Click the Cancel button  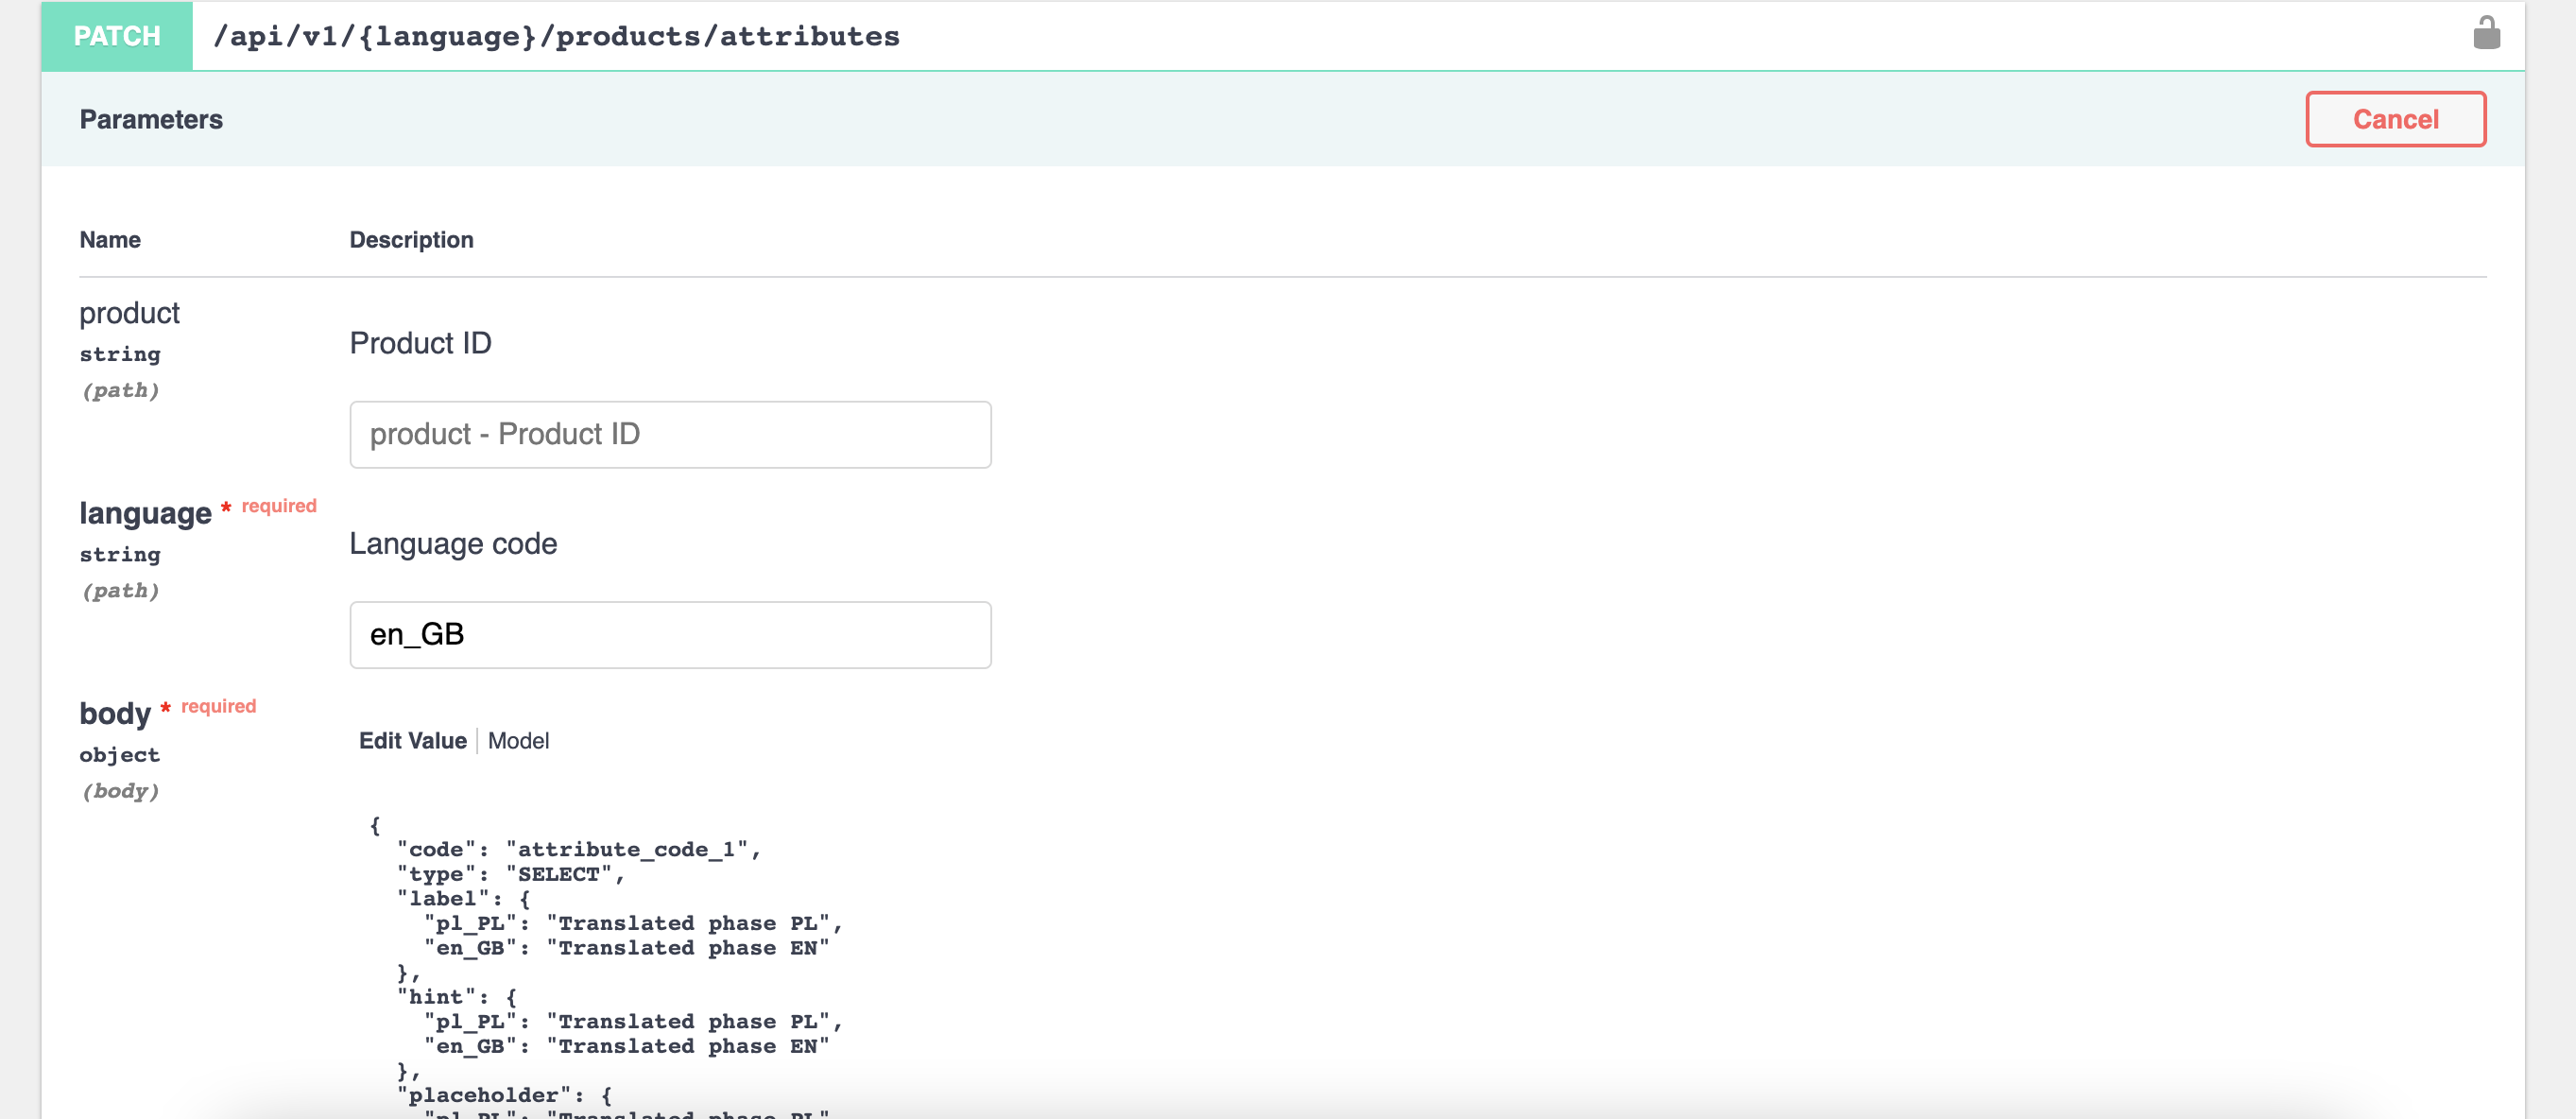2395,119
